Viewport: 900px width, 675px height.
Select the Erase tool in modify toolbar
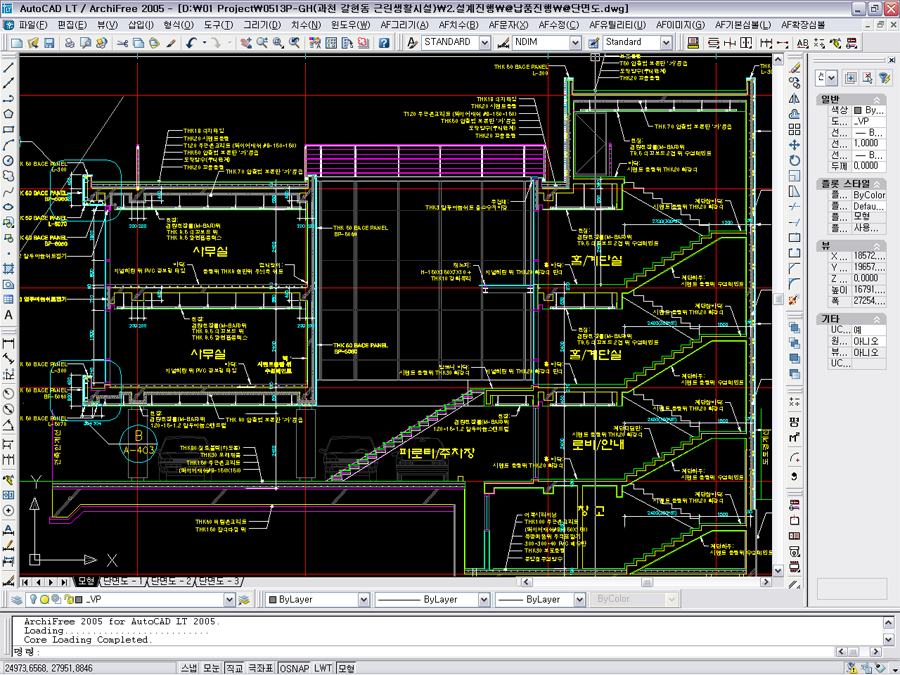794,66
